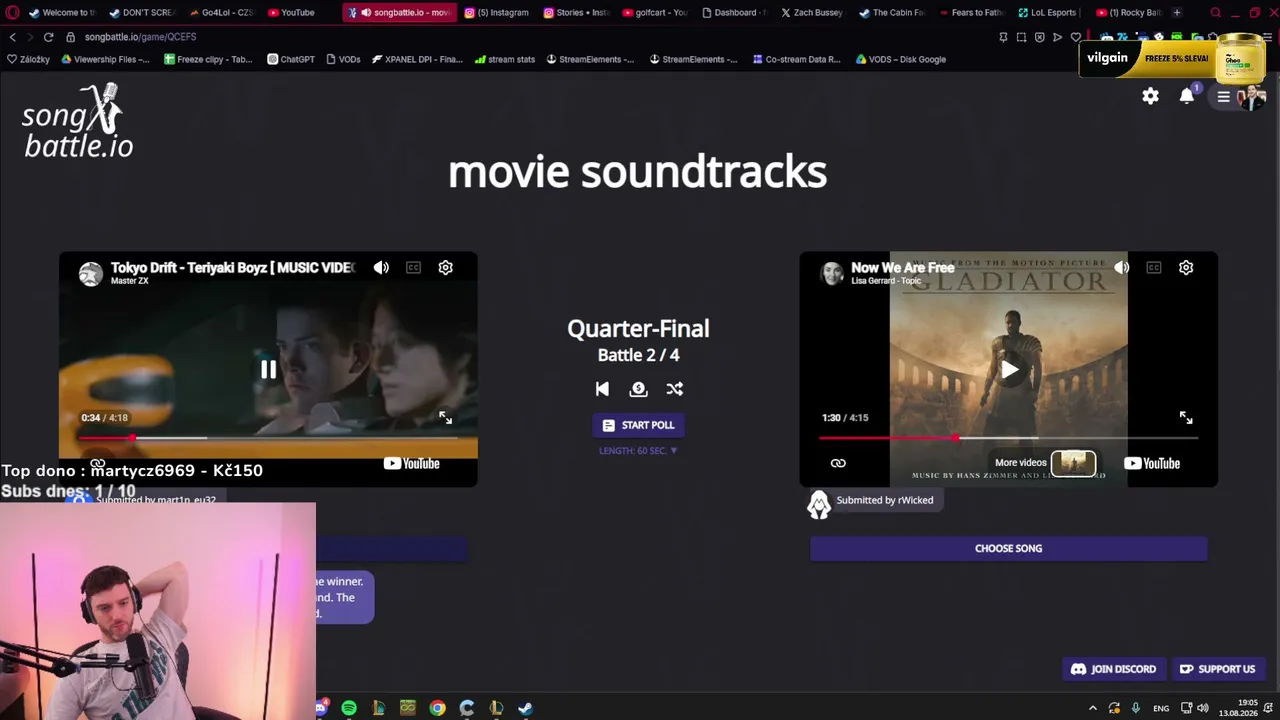This screenshot has width=1280, height=720.
Task: Click the songbattle.io logo
Action: point(78,121)
